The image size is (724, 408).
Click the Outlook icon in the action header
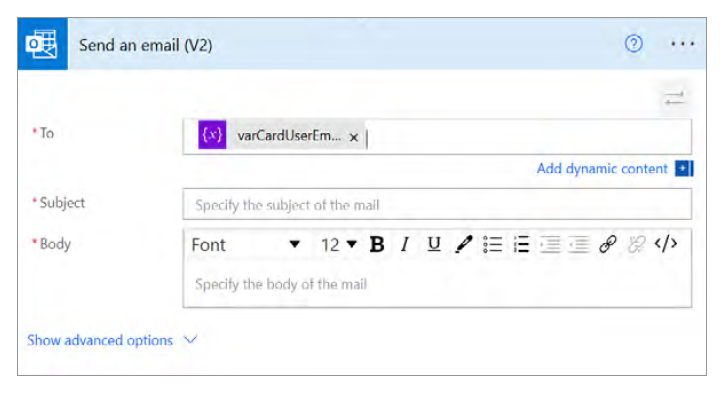[42, 45]
